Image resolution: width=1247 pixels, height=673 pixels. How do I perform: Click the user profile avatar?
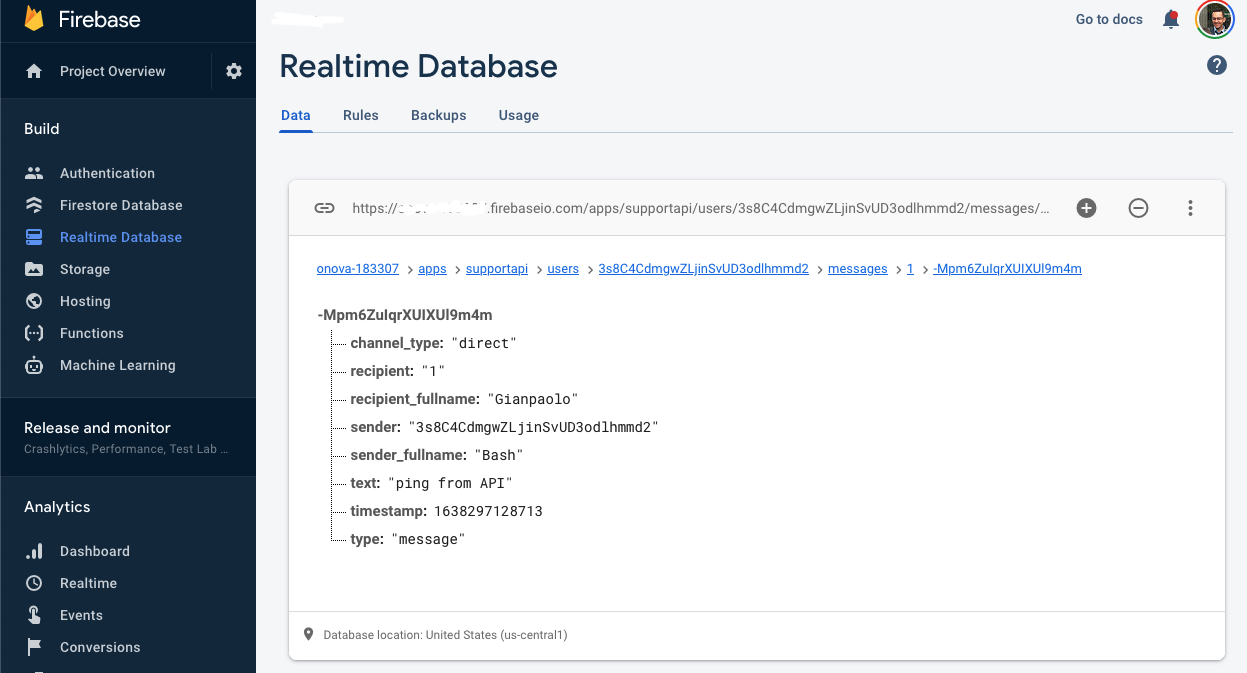tap(1215, 20)
